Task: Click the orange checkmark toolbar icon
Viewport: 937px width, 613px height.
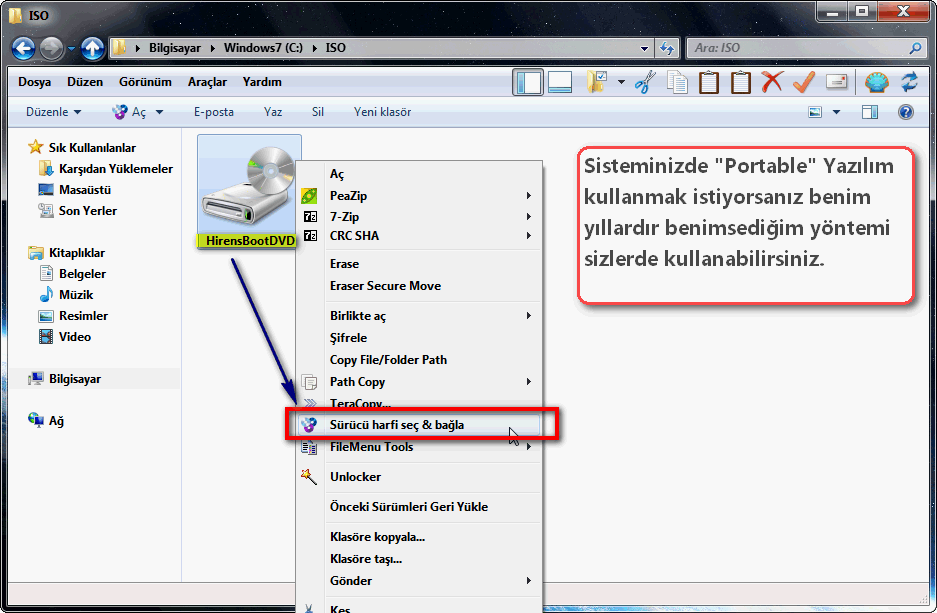Action: [804, 82]
